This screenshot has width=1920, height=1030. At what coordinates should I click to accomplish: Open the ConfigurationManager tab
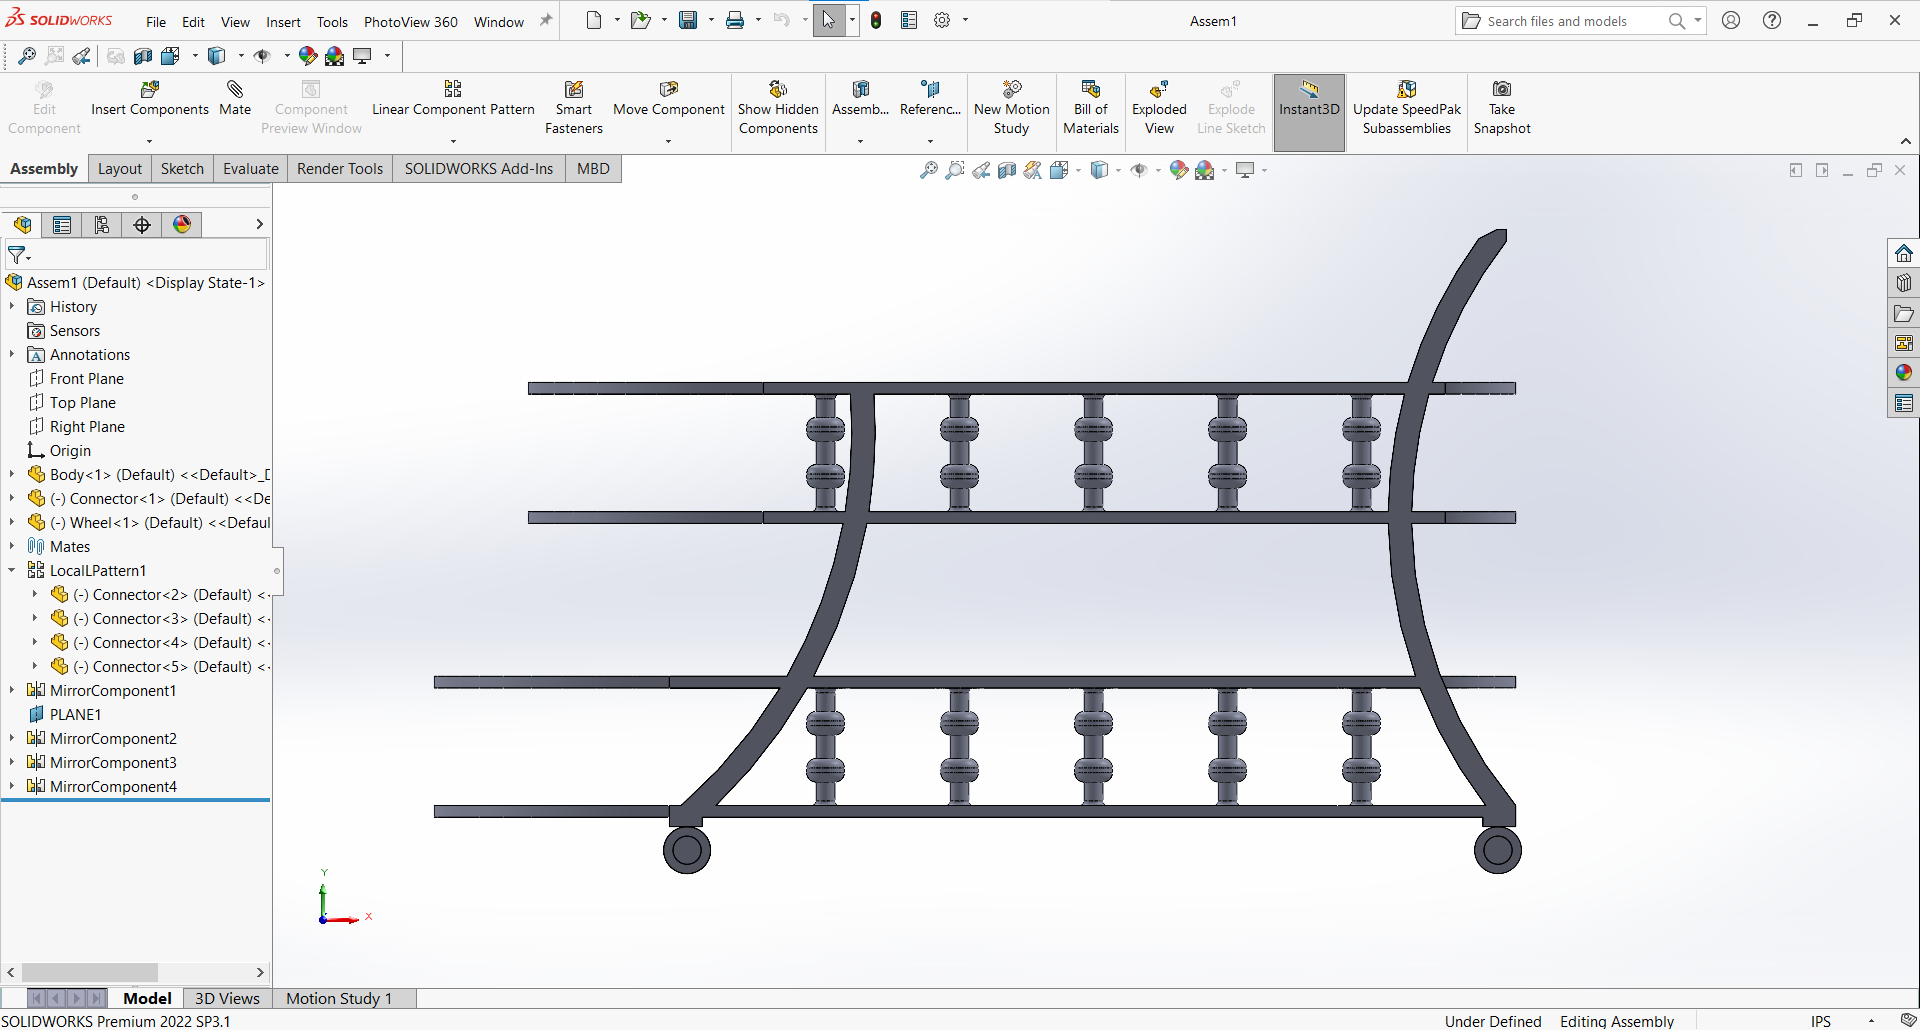coord(102,225)
